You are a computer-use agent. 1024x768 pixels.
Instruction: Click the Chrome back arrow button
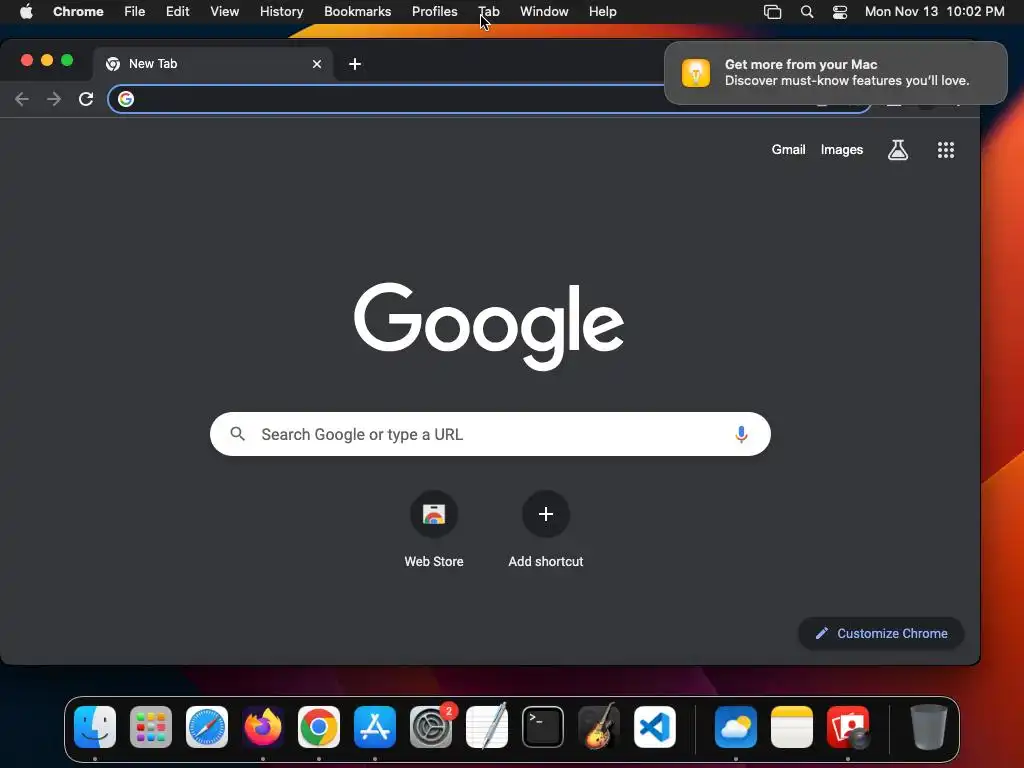(22, 99)
